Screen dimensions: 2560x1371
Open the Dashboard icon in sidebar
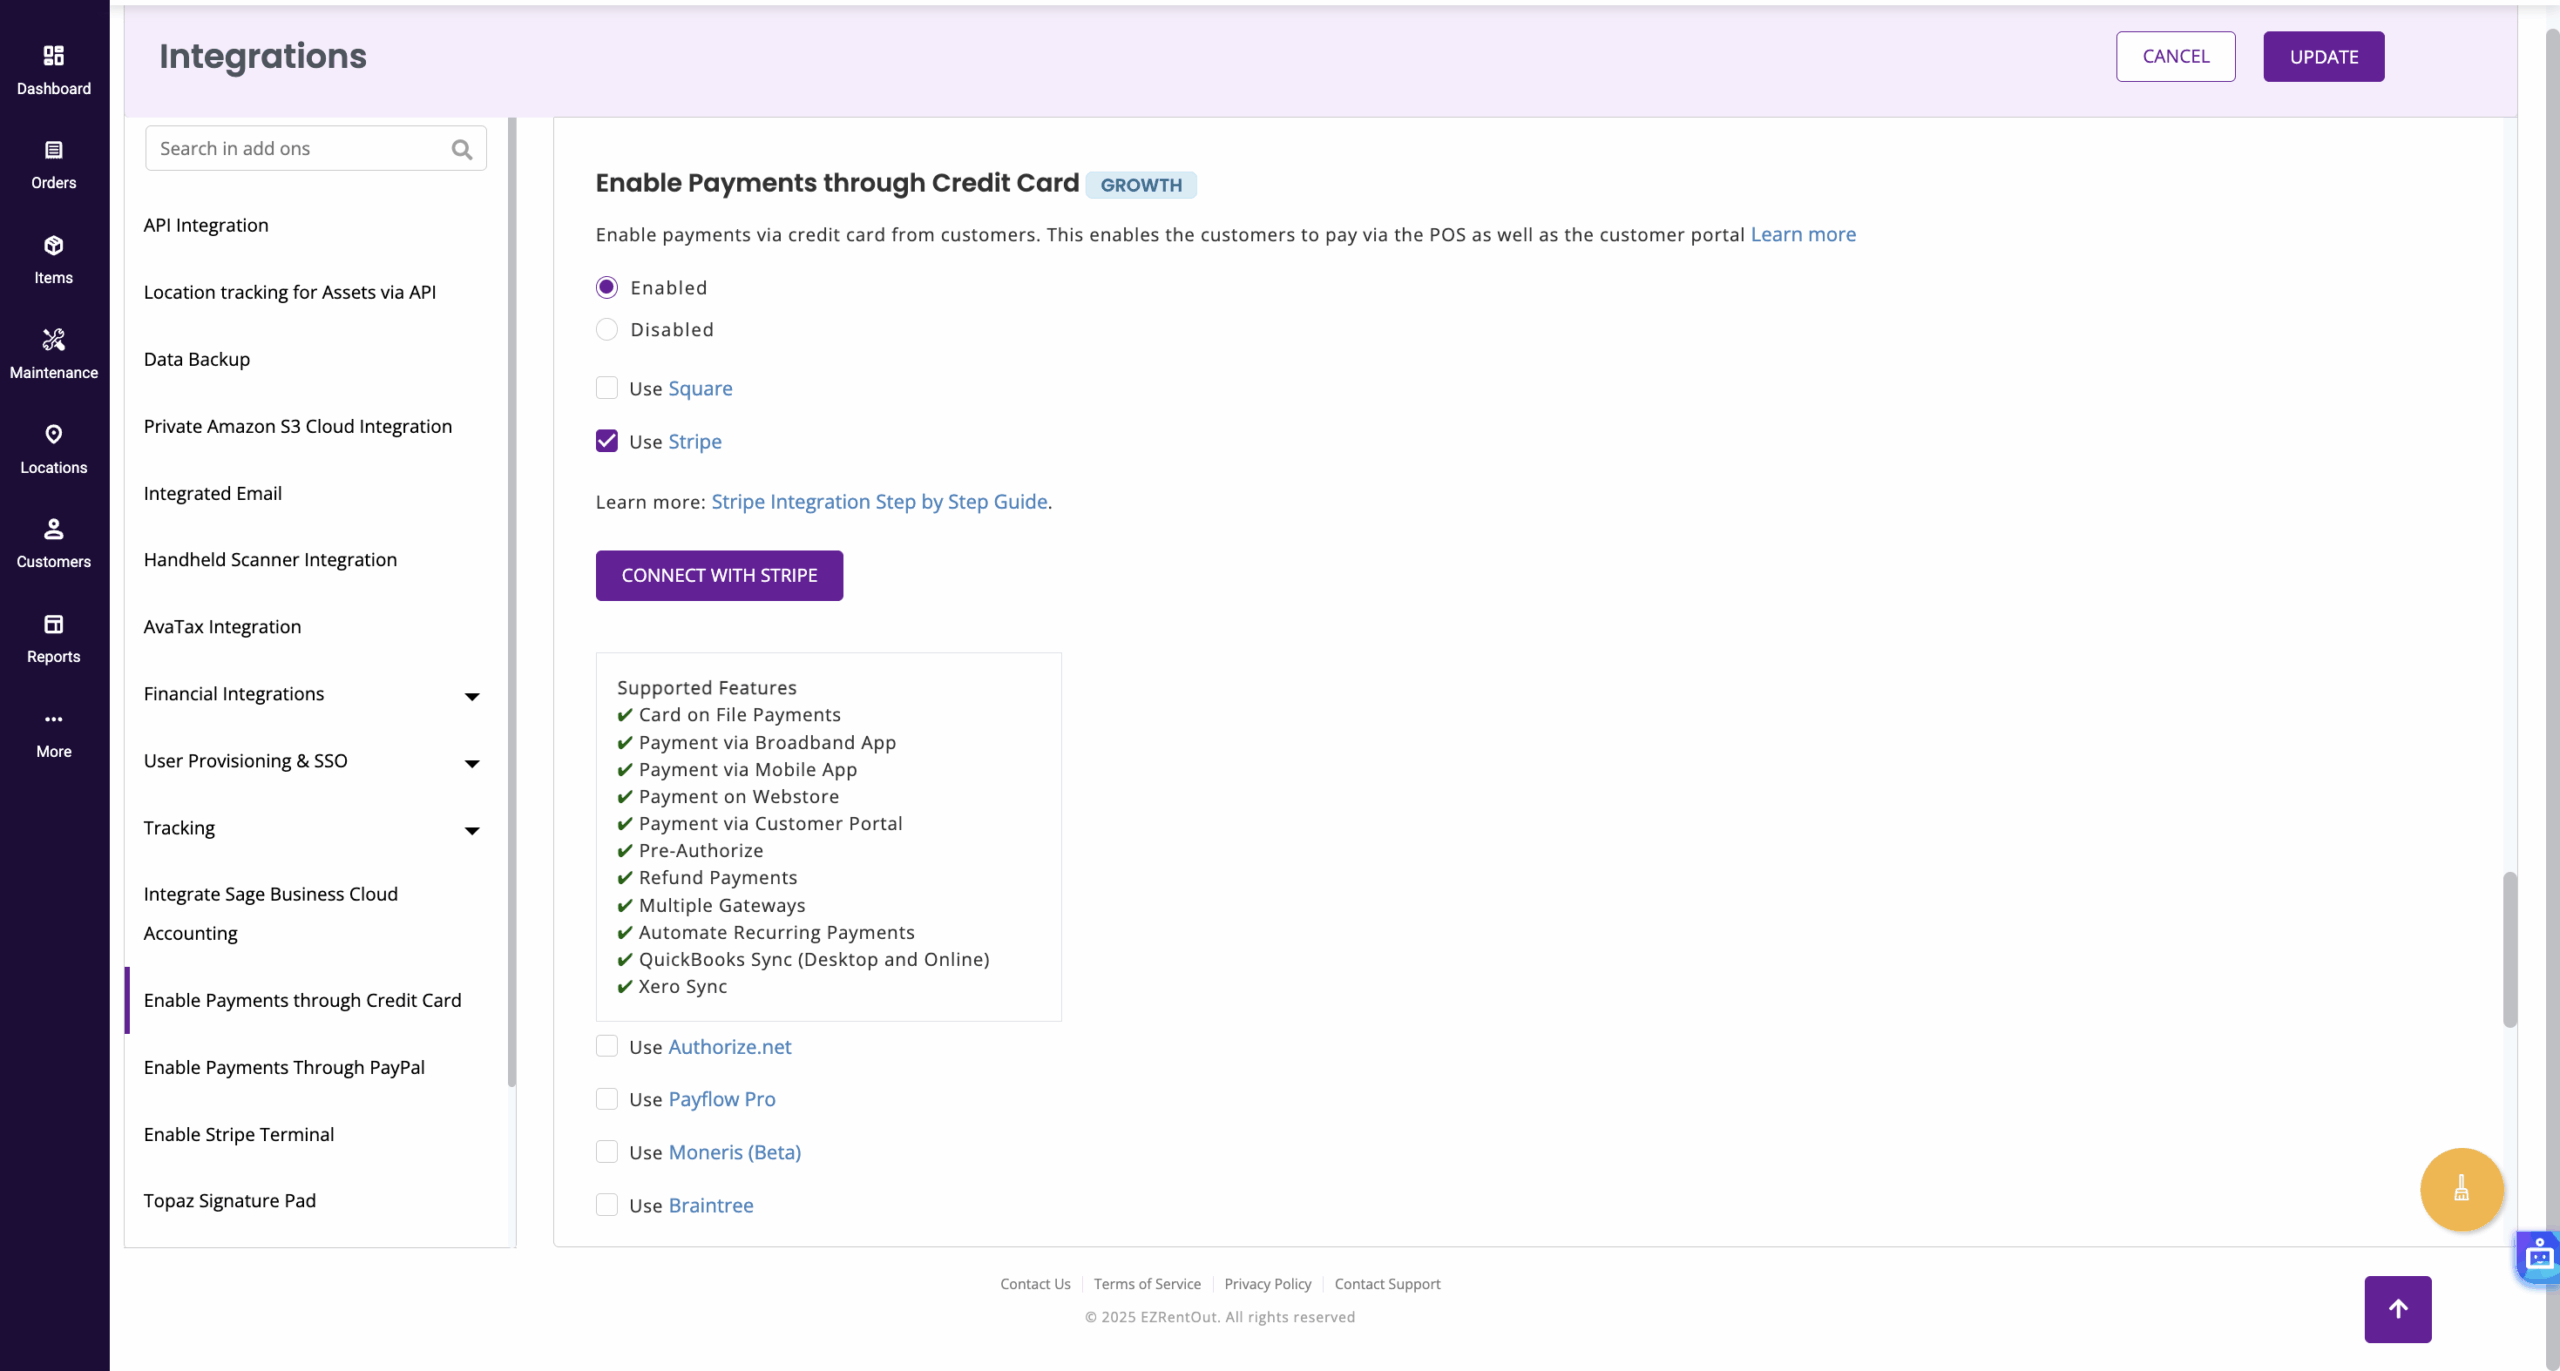tap(54, 56)
